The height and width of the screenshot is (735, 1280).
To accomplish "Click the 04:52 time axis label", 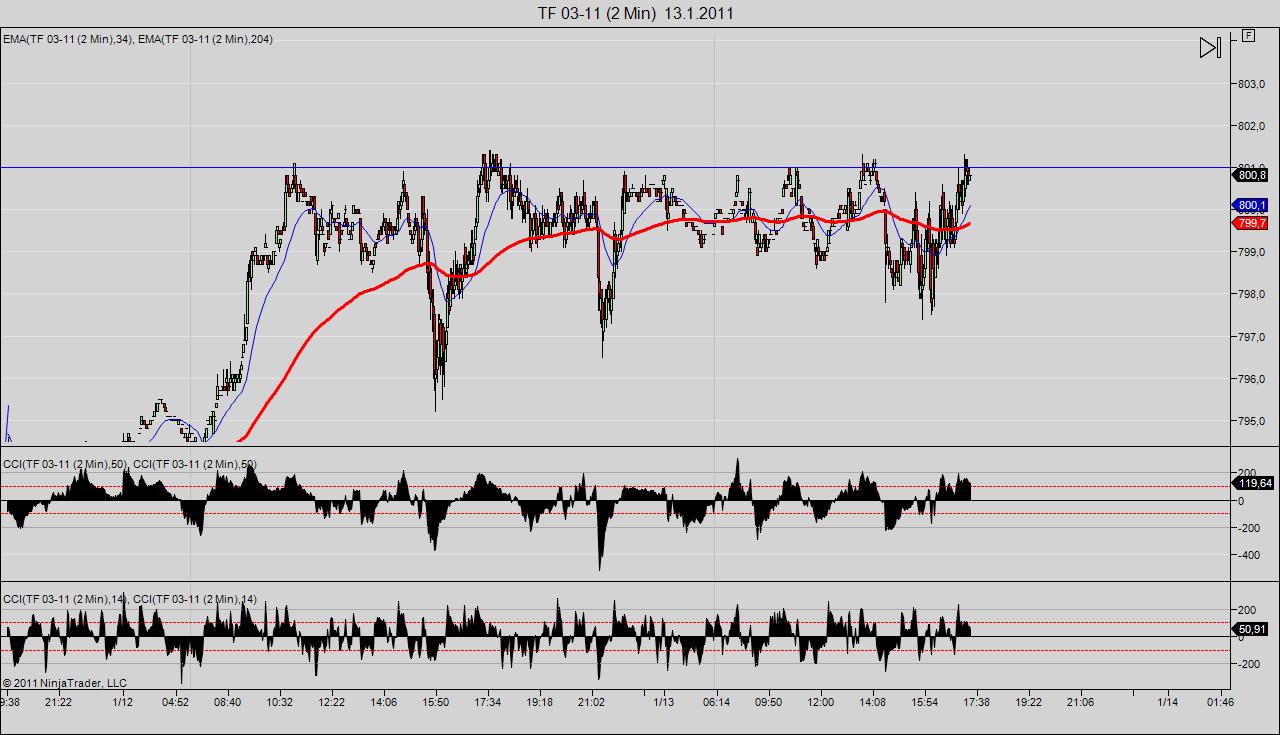I will click(175, 702).
